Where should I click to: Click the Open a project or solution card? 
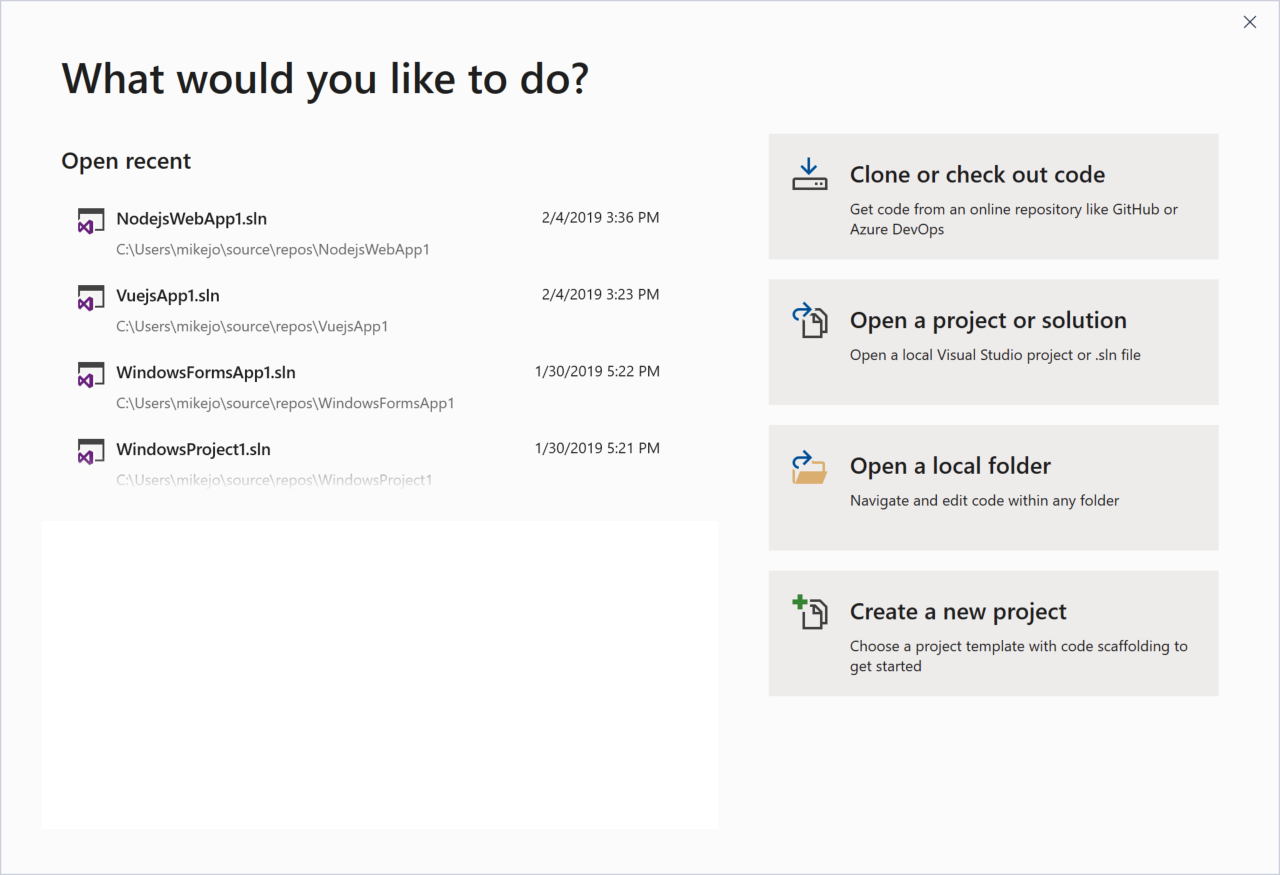tap(993, 342)
